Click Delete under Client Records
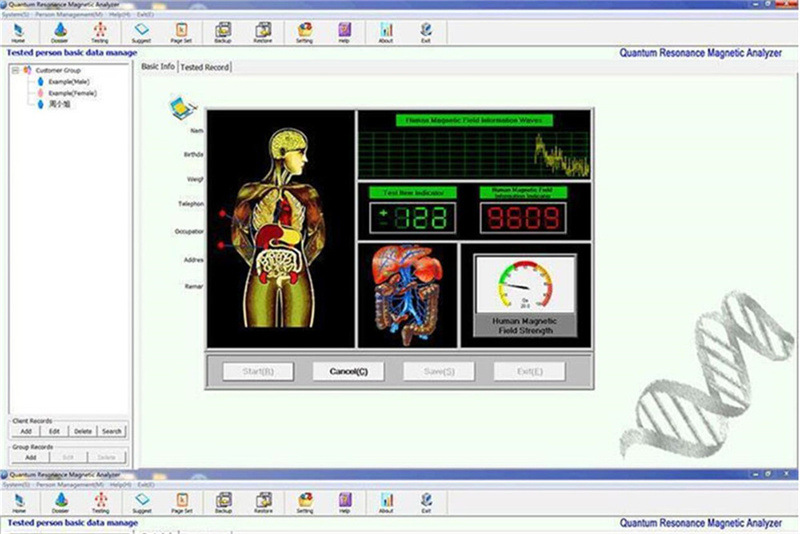Image resolution: width=800 pixels, height=534 pixels. (x=83, y=431)
